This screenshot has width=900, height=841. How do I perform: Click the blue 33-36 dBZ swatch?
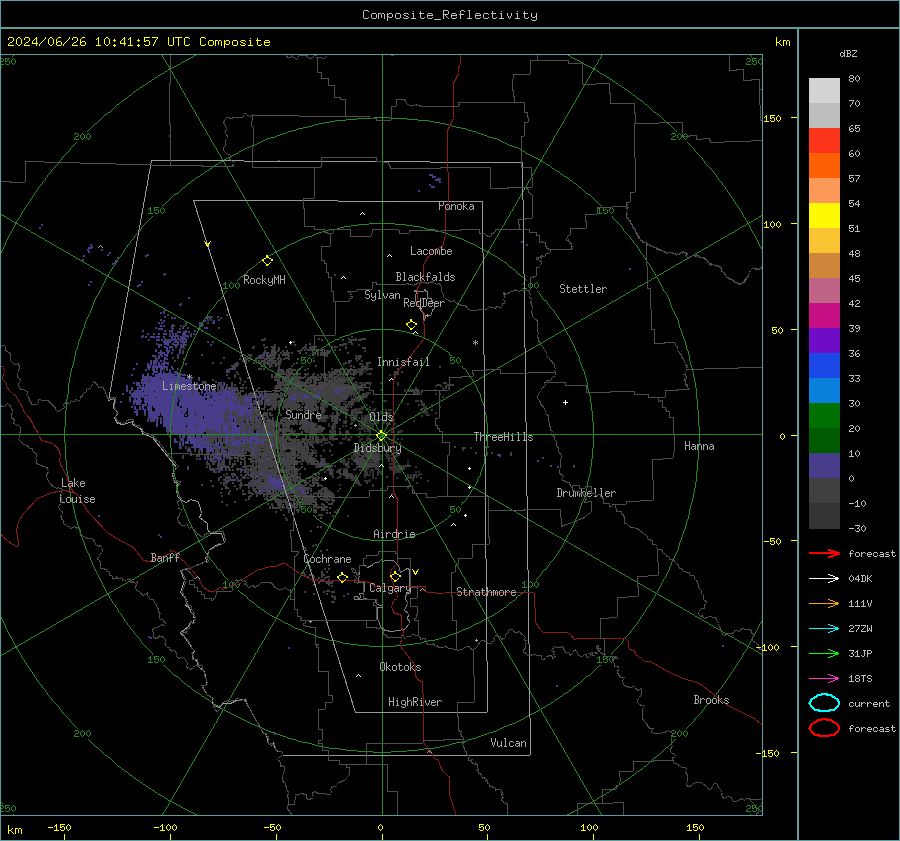tap(824, 365)
